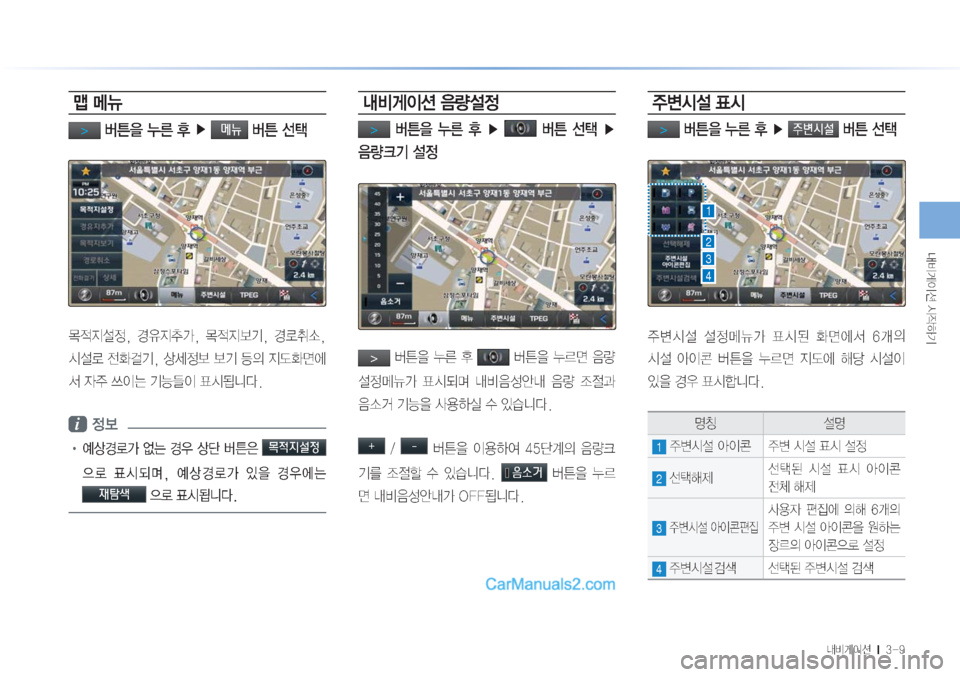The height and width of the screenshot is (677, 960).
Task: Switch to TPEG tab in 맵 메뉴 screen
Action: point(249,295)
